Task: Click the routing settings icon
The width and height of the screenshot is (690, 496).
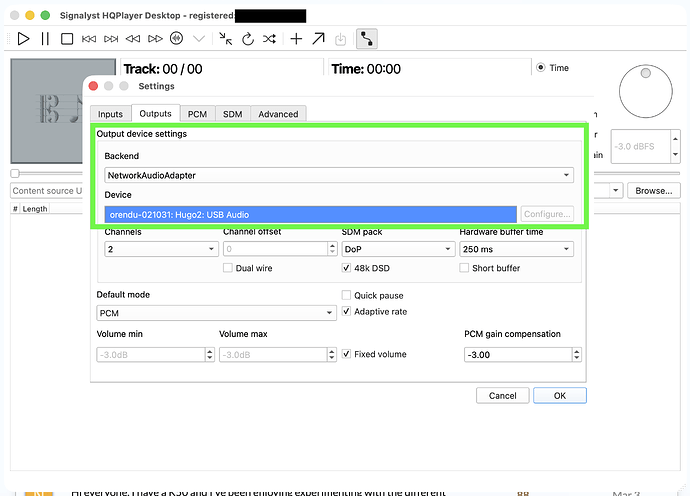Action: (x=367, y=39)
